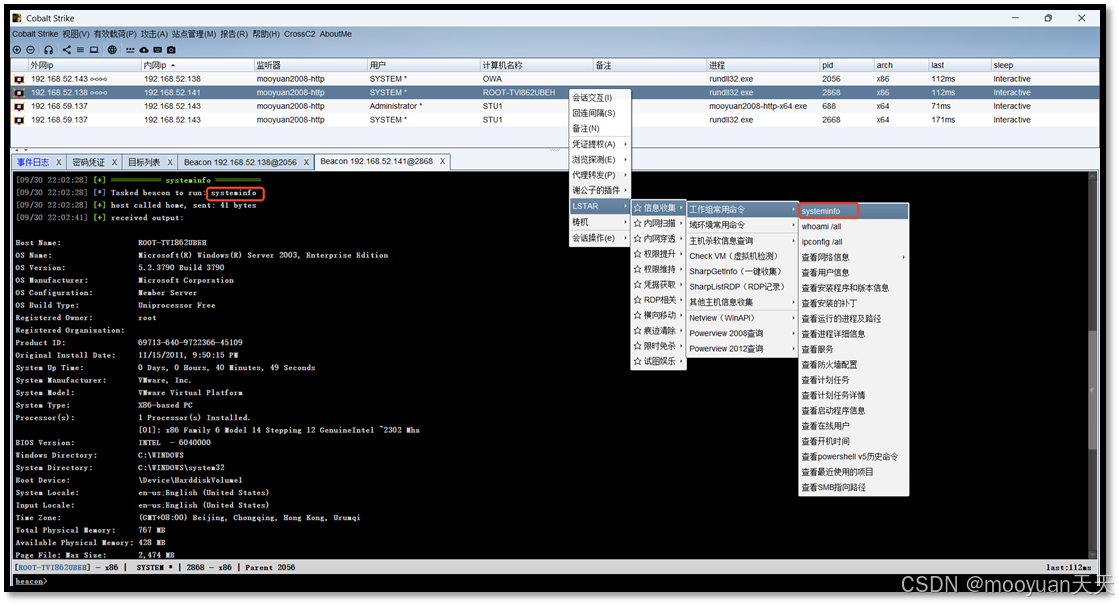Switch to the 事件日志 tab
This screenshot has width=1119, height=605.
coord(33,163)
